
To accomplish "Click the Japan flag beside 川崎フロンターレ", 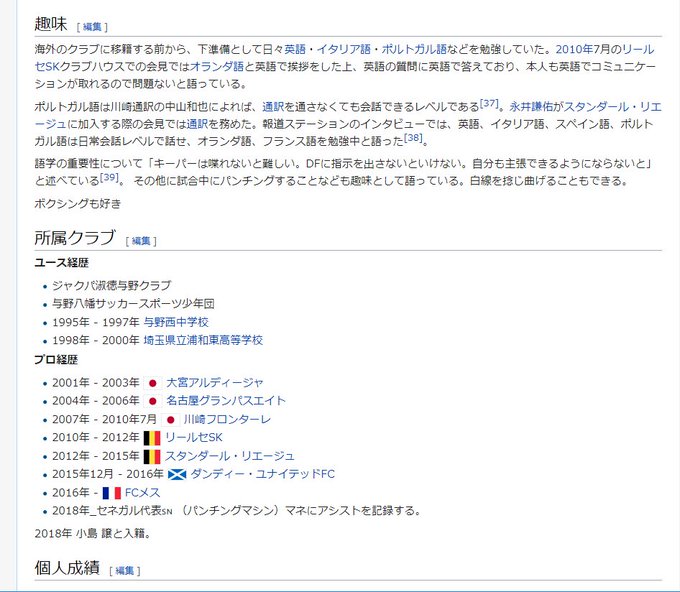I will tap(170, 420).
